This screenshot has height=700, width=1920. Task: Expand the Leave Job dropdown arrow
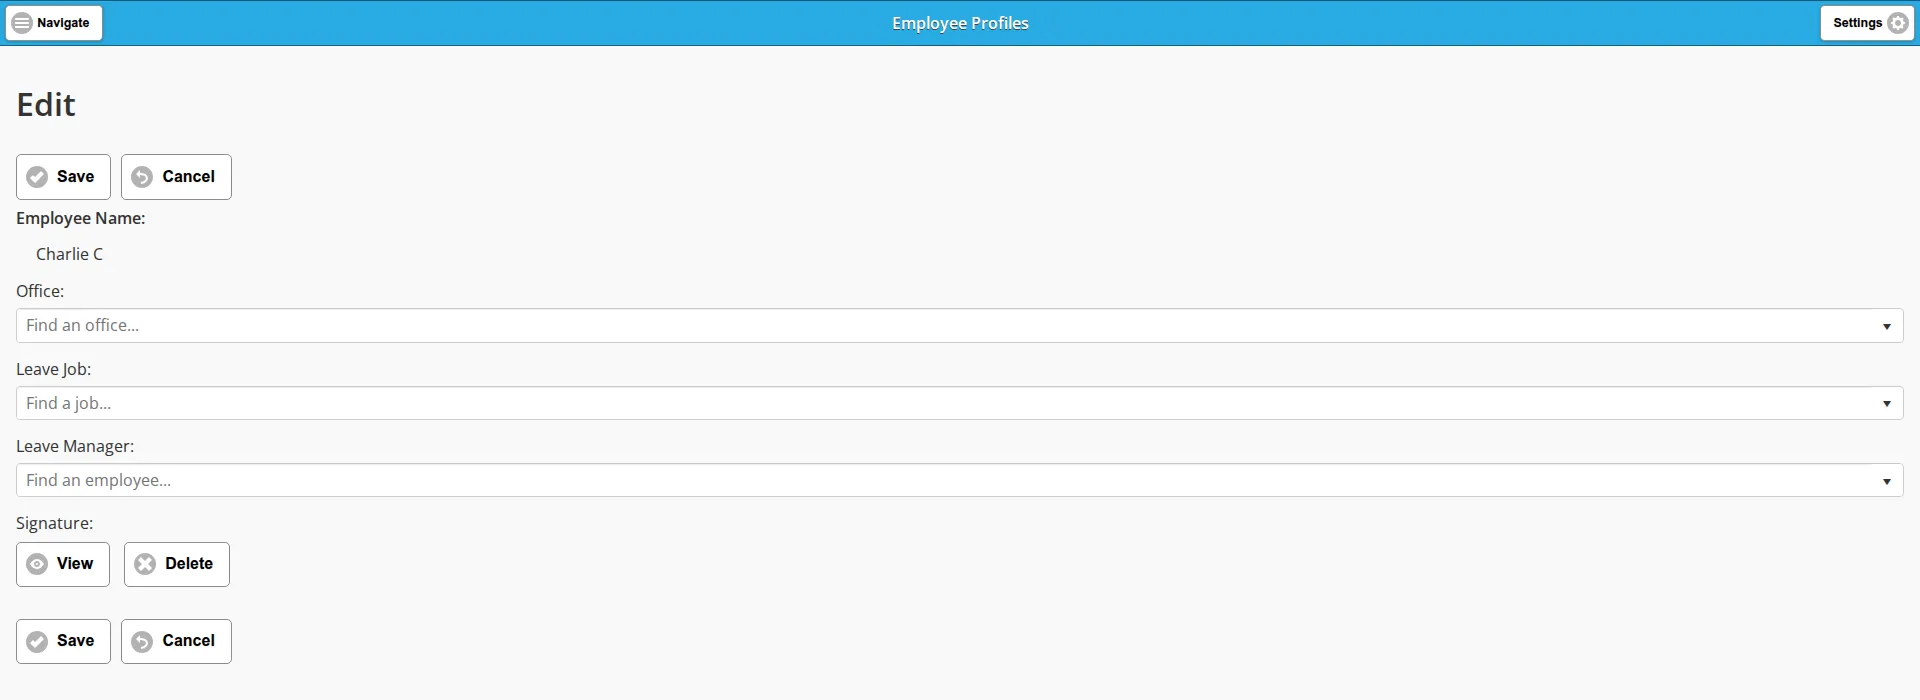pos(1887,403)
